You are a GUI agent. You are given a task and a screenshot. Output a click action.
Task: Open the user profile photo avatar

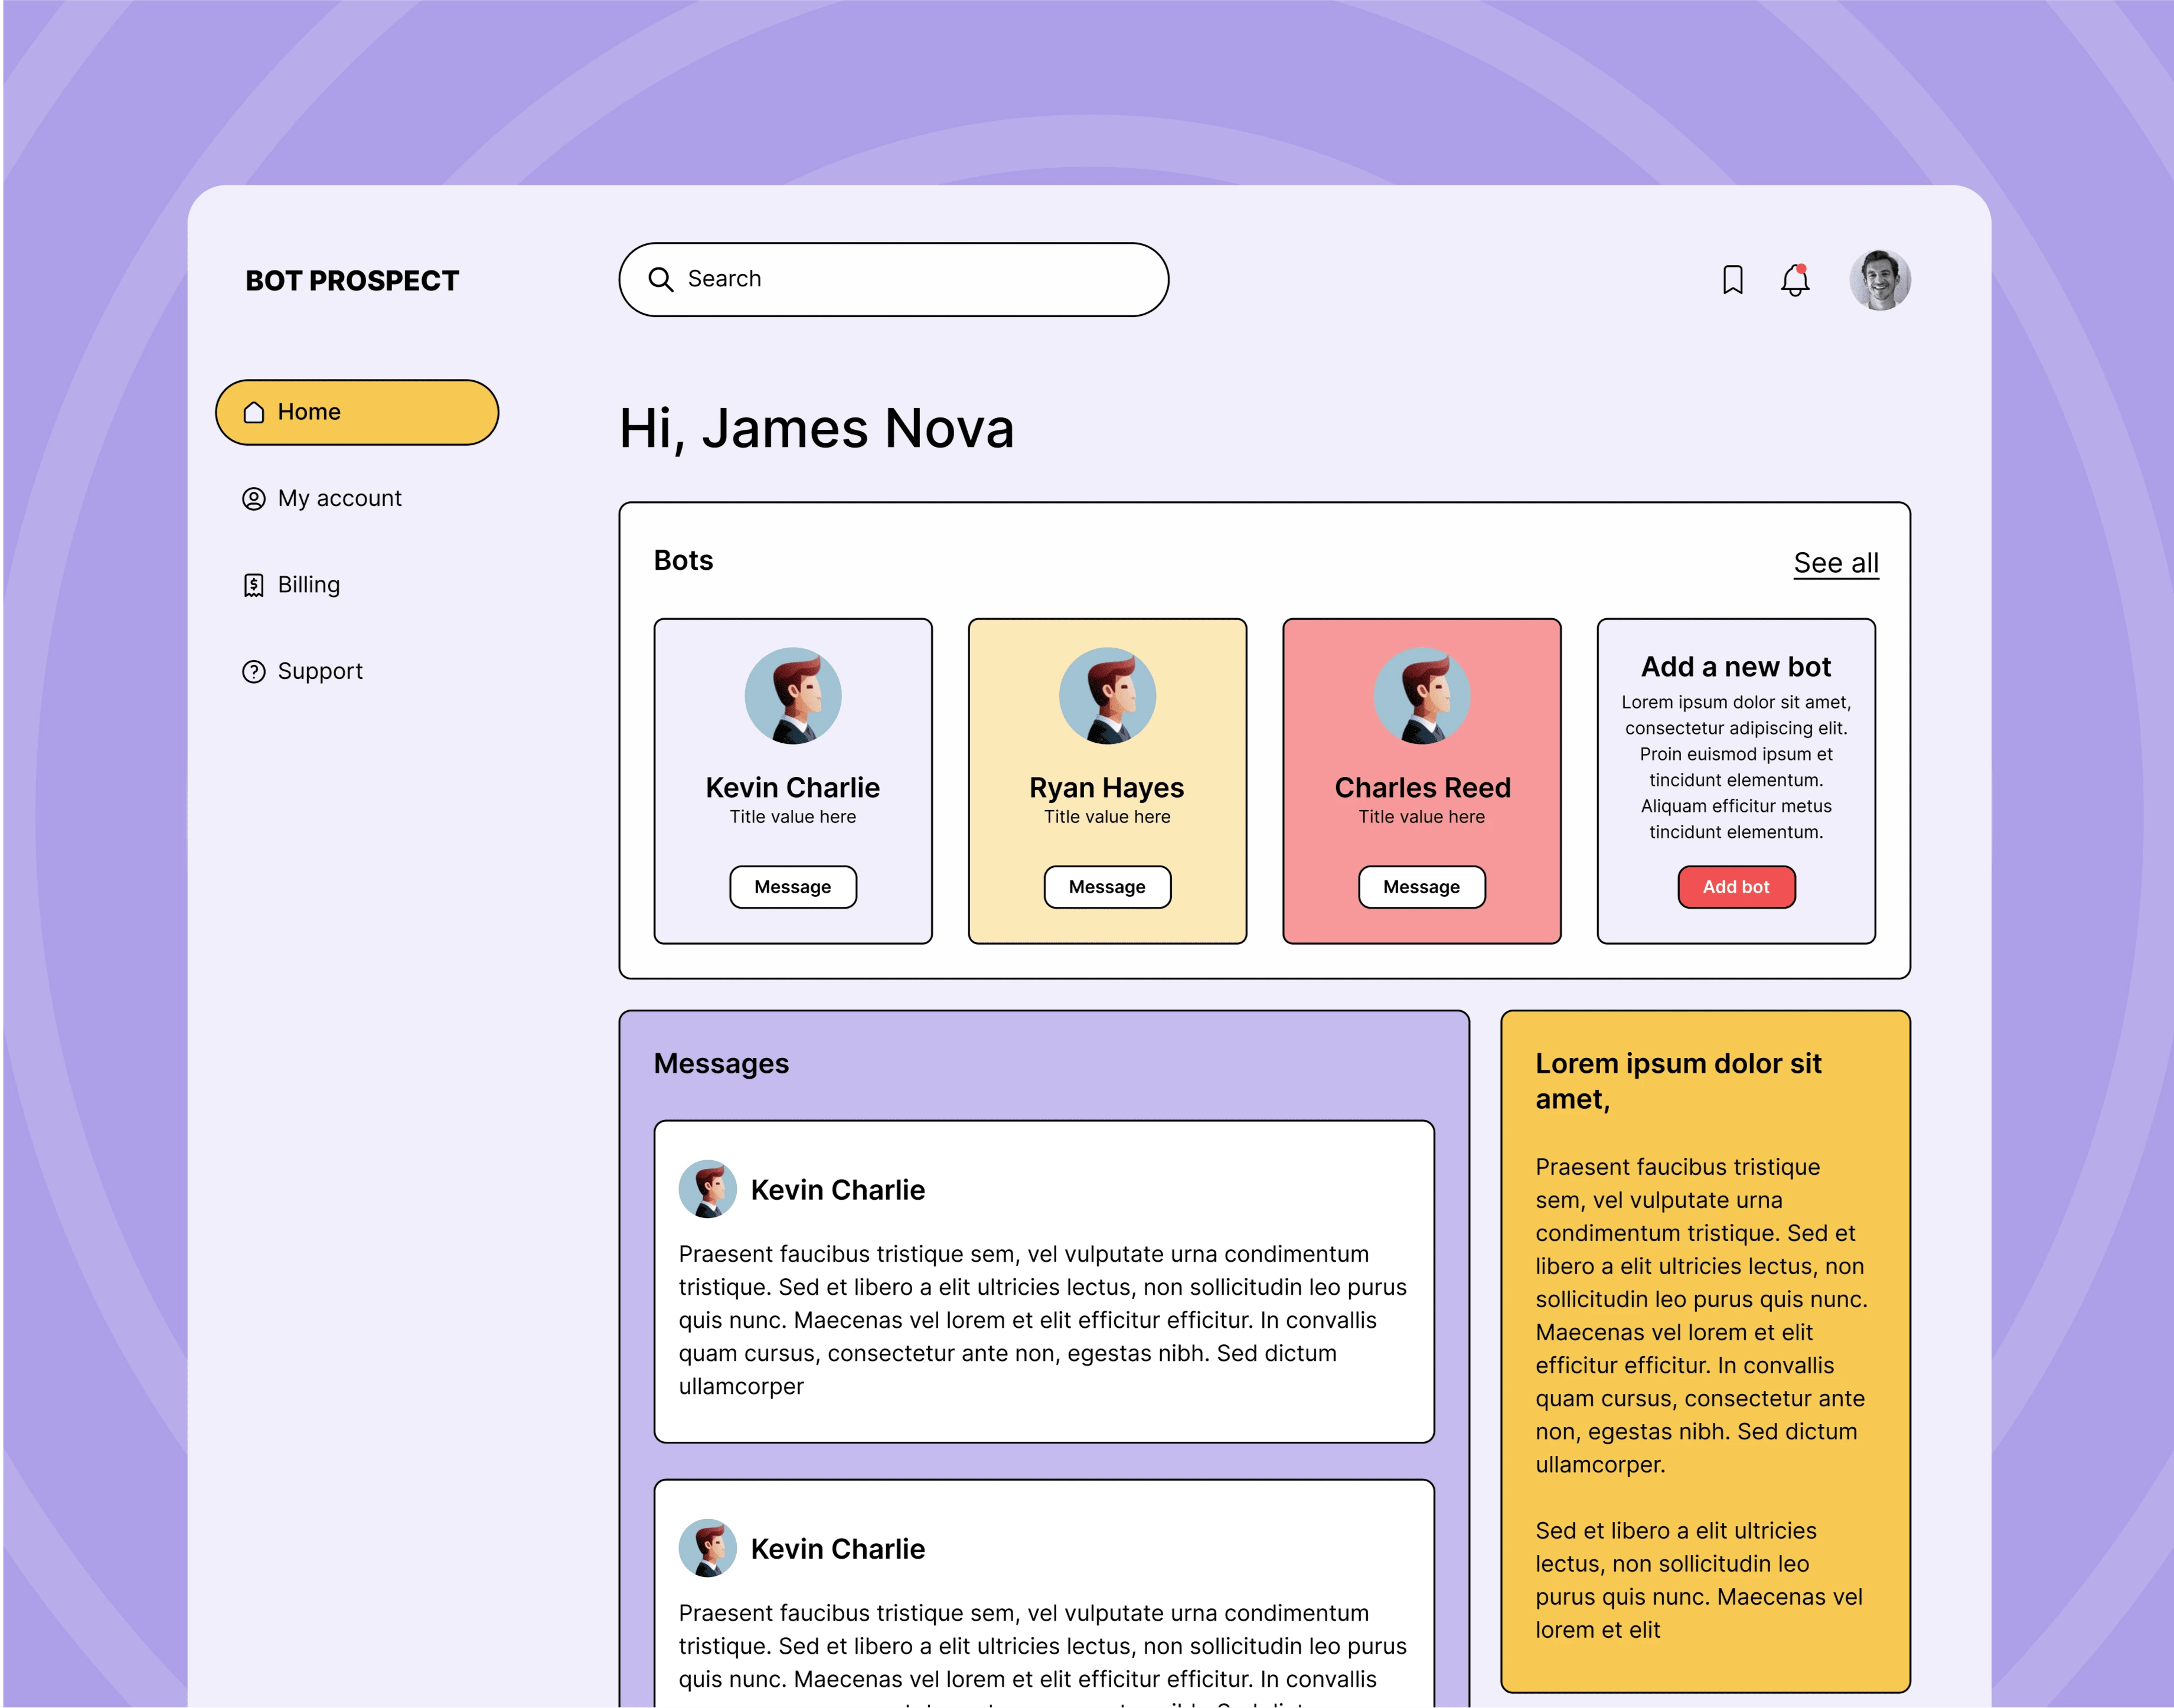coord(1879,280)
